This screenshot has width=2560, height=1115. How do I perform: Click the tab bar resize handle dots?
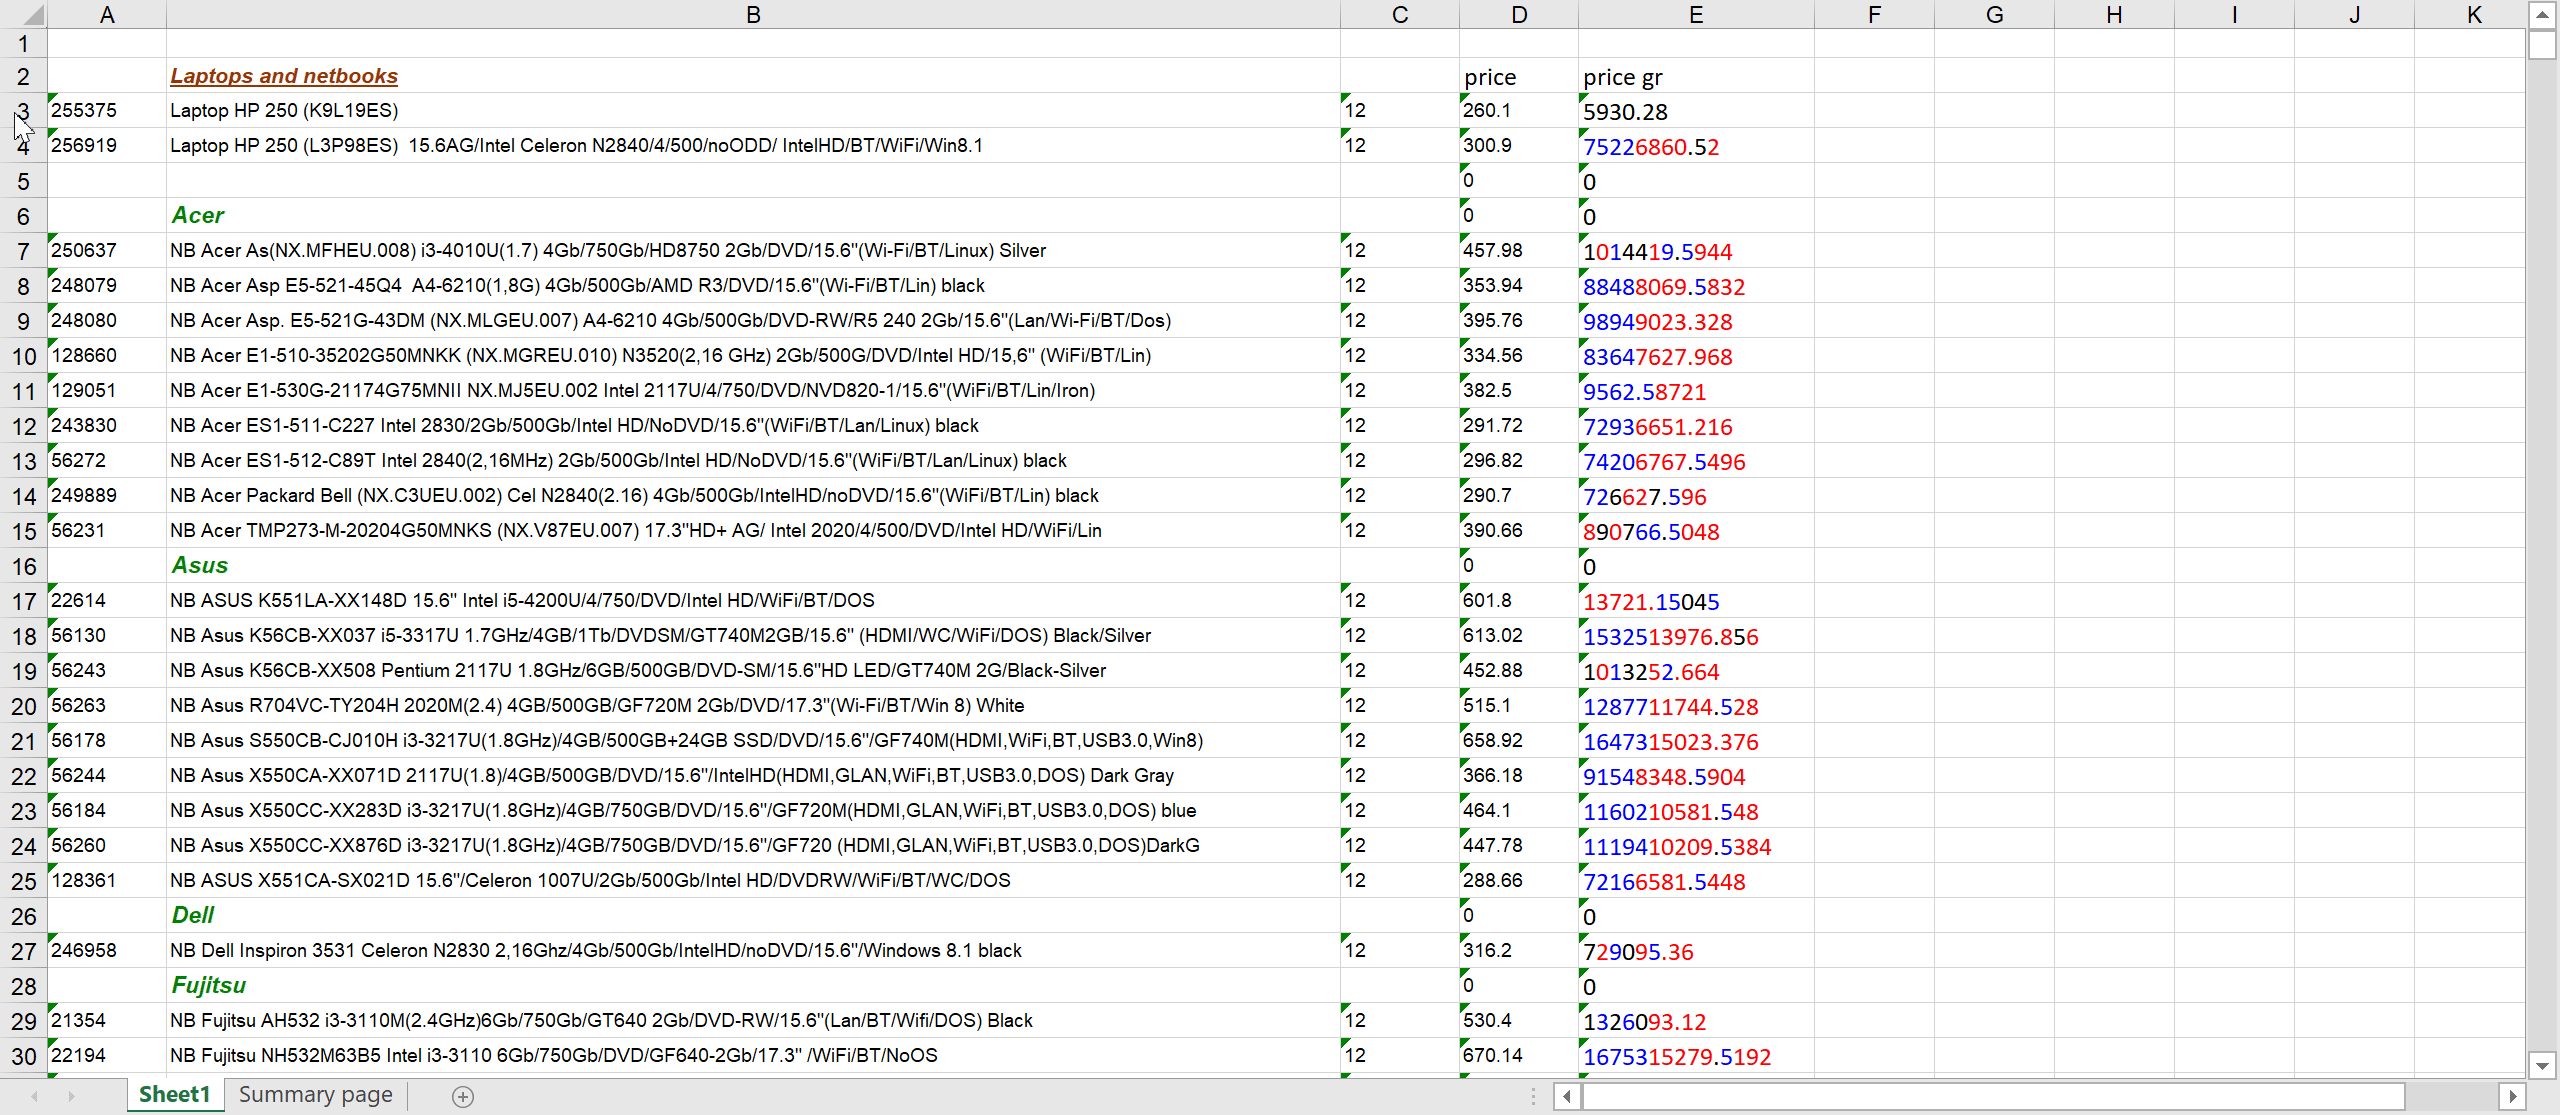[x=1533, y=1096]
